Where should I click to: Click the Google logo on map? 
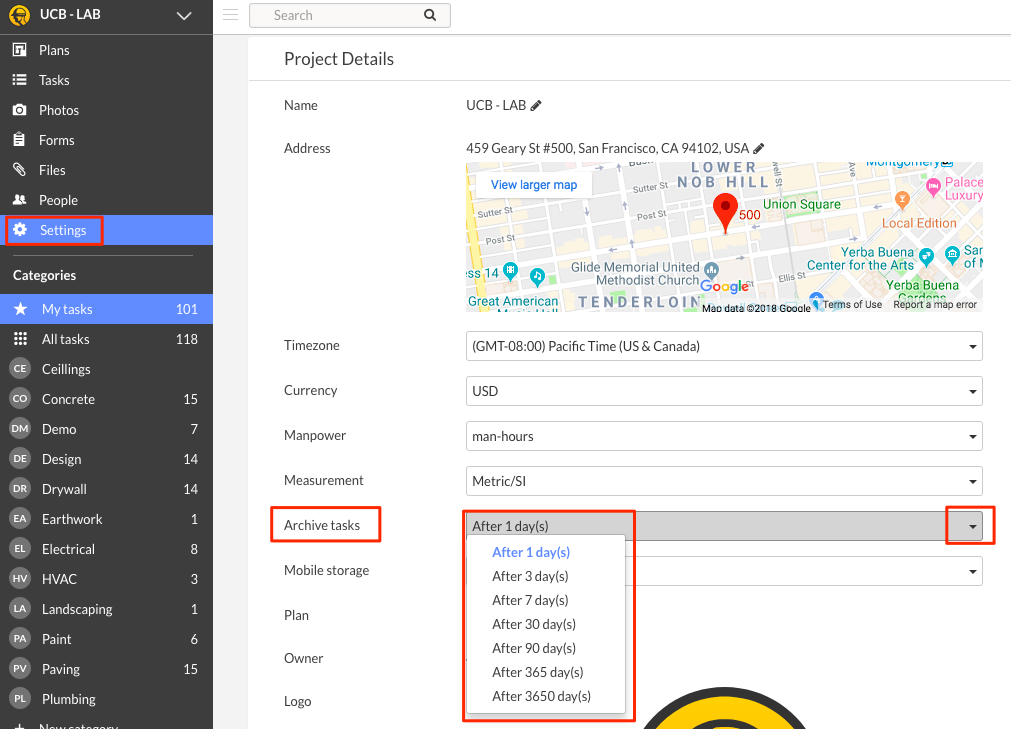click(725, 286)
